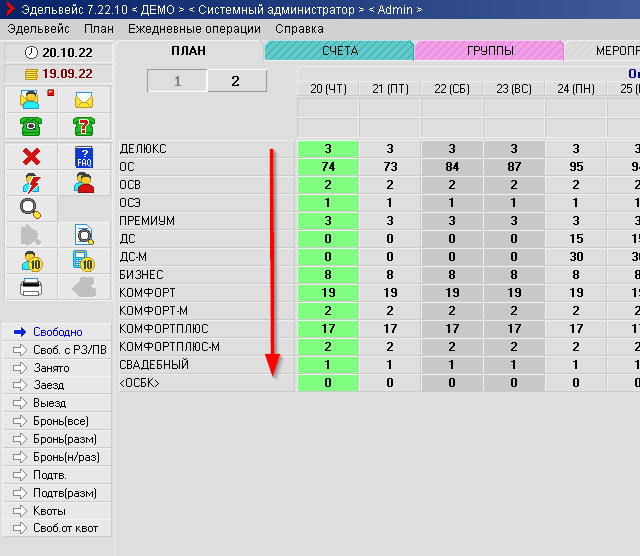The width and height of the screenshot is (640, 556).
Task: Click the green phone with question mark
Action: tap(84, 126)
